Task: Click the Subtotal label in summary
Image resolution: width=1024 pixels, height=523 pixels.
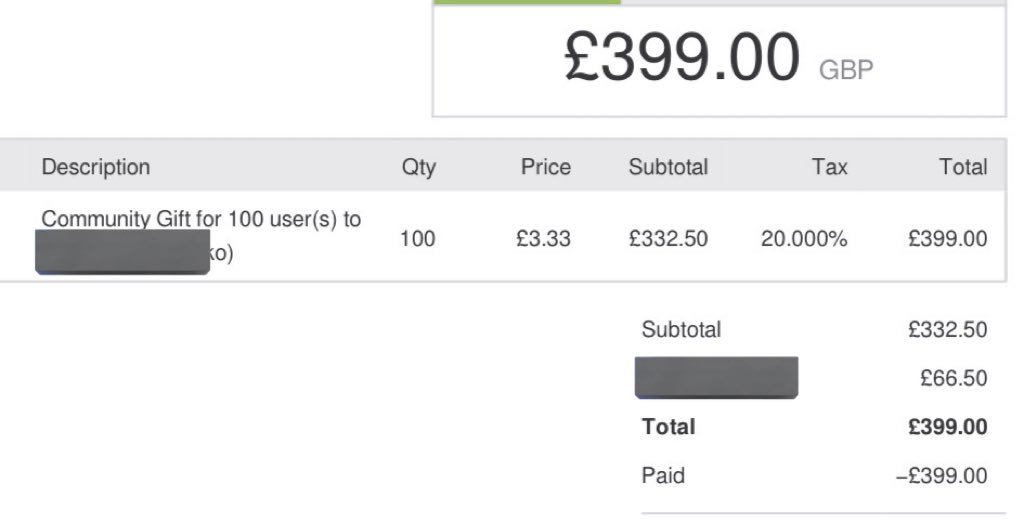Action: 681,330
